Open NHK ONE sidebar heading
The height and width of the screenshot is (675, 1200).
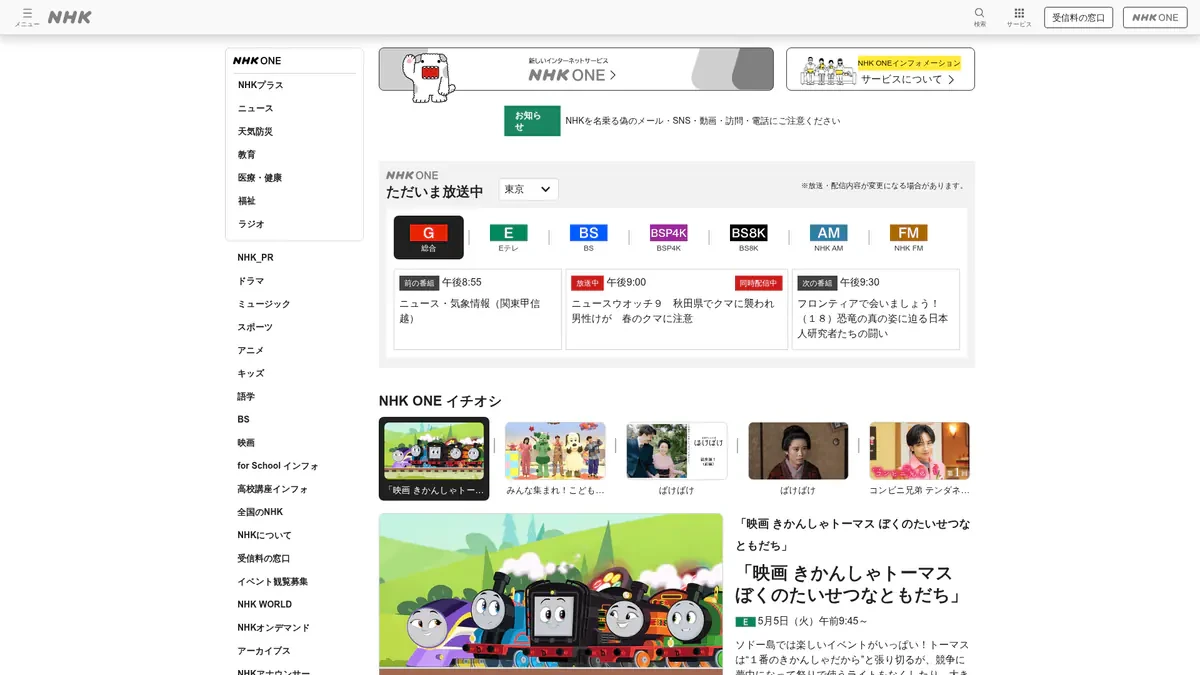tap(257, 61)
